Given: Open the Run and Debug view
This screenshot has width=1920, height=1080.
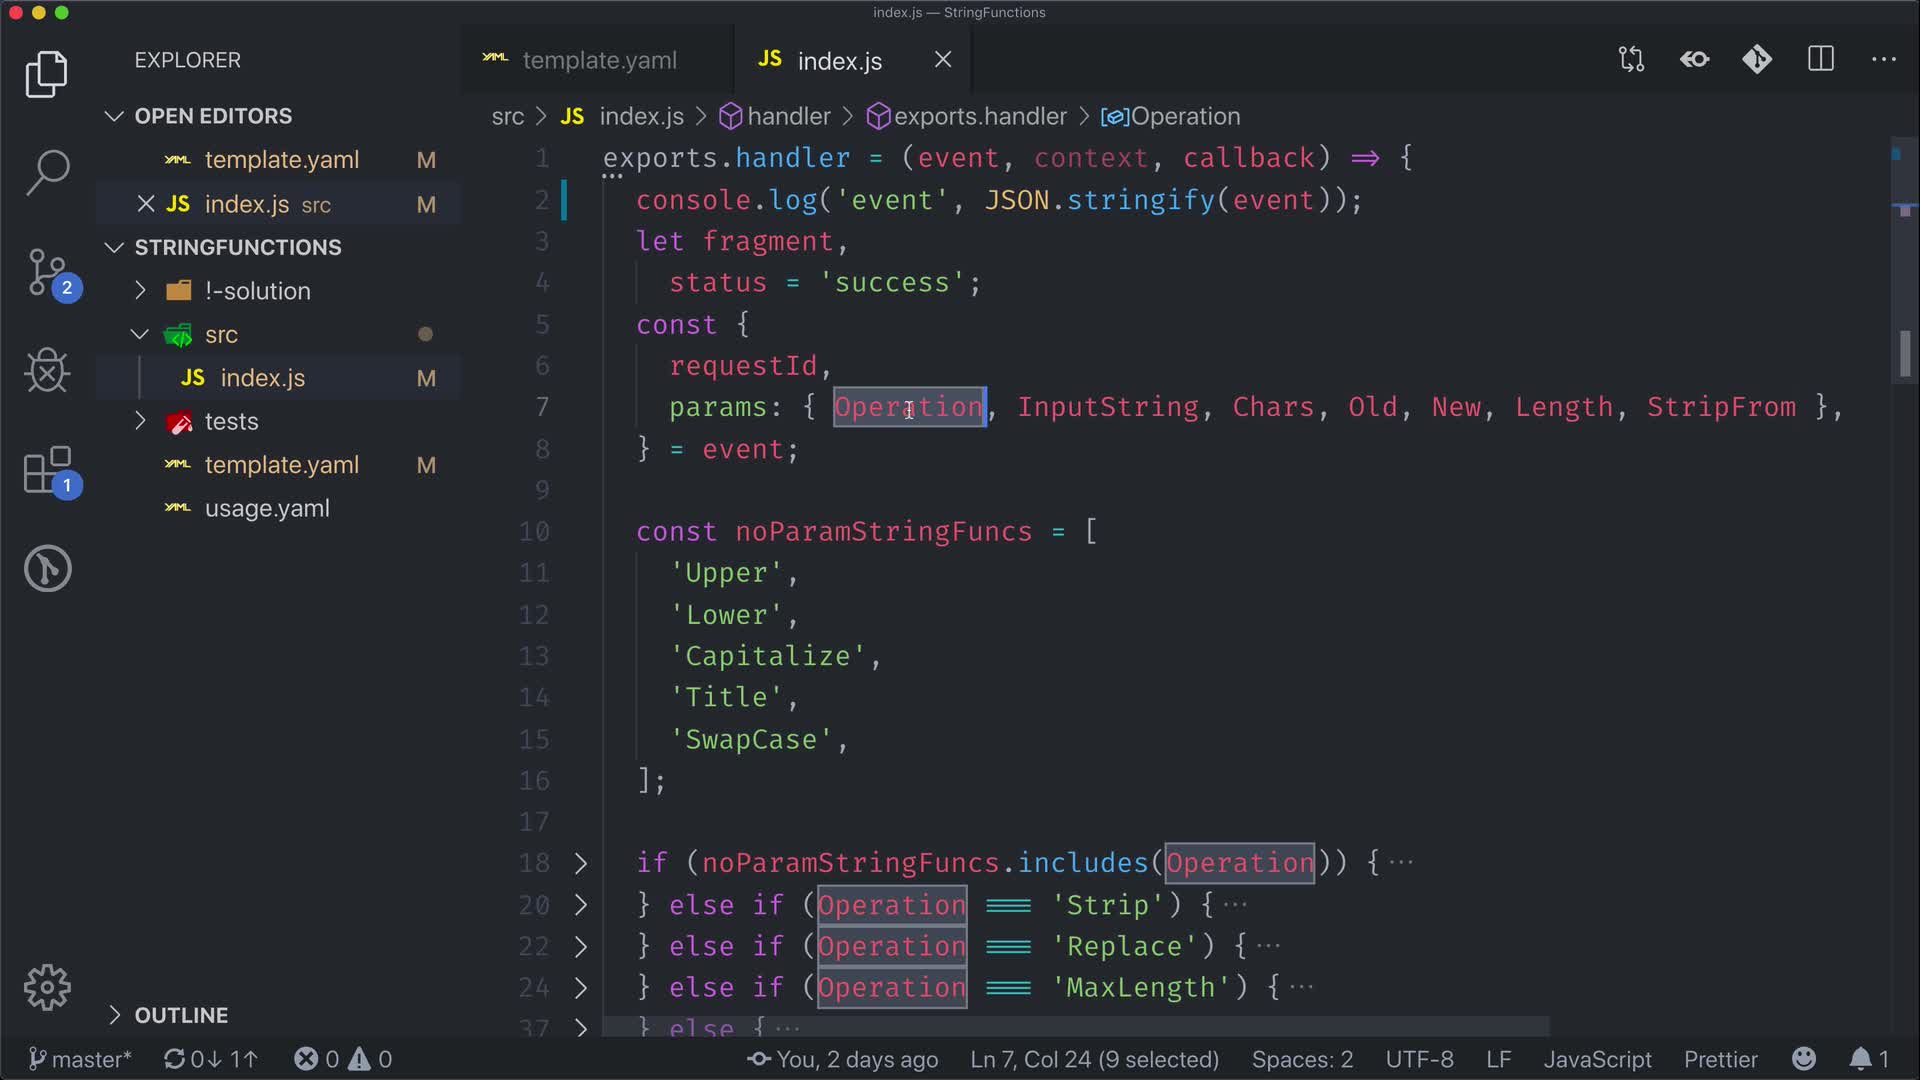Looking at the screenshot, I should pos(47,371).
